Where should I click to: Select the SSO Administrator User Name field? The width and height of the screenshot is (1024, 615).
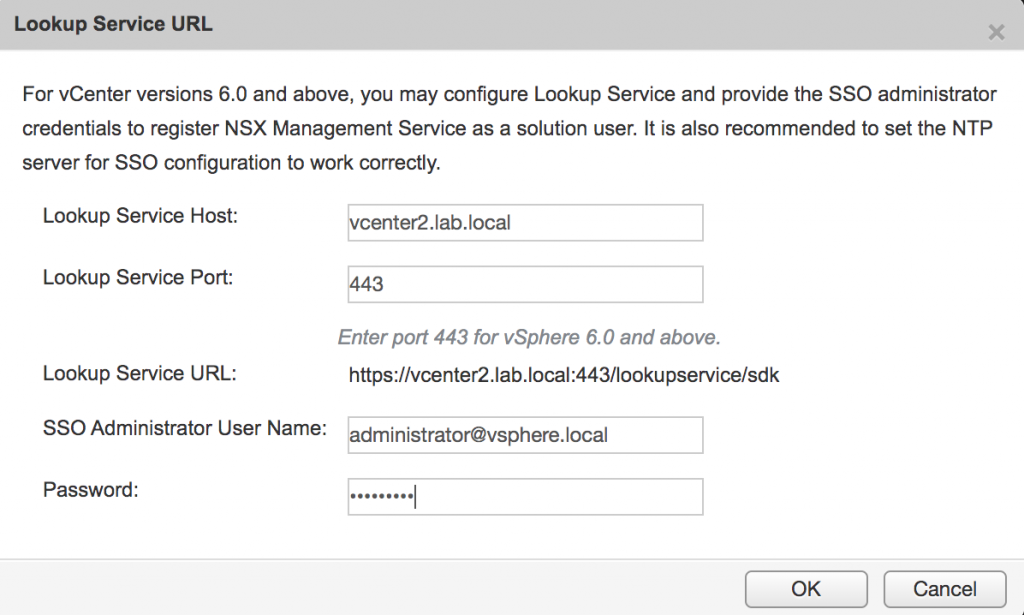525,435
